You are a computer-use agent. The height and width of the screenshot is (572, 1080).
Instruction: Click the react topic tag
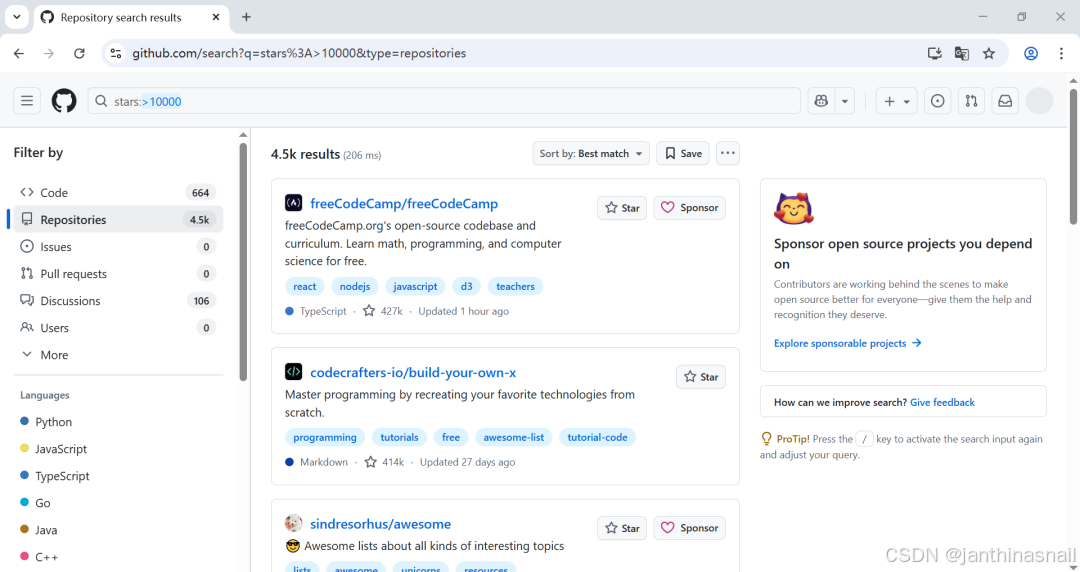click(x=304, y=286)
